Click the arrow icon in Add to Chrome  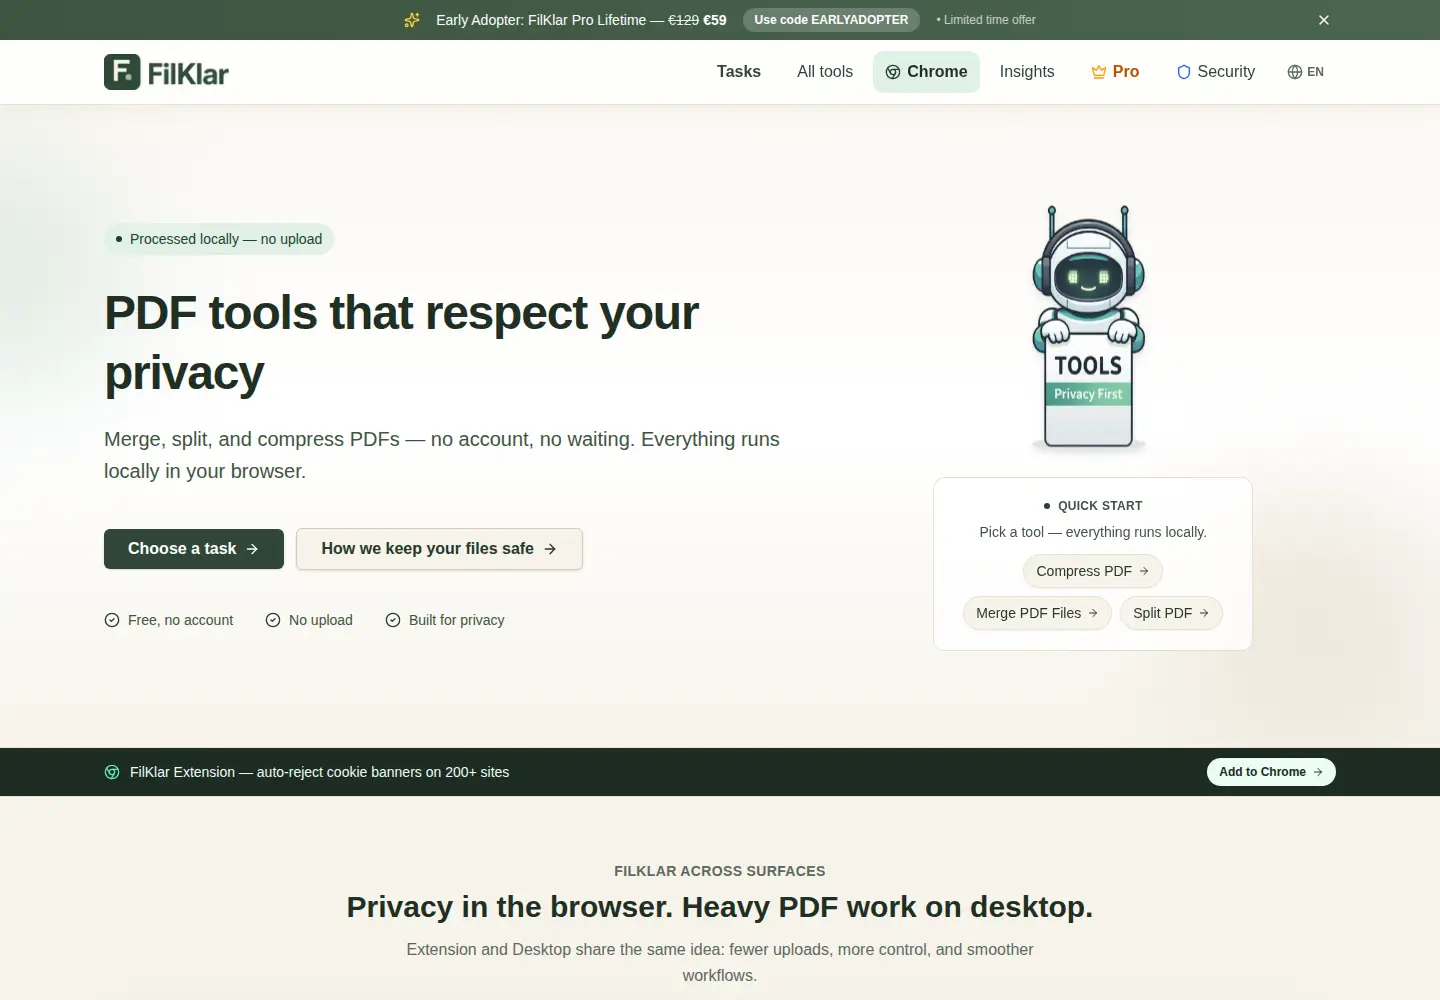pos(1318,772)
